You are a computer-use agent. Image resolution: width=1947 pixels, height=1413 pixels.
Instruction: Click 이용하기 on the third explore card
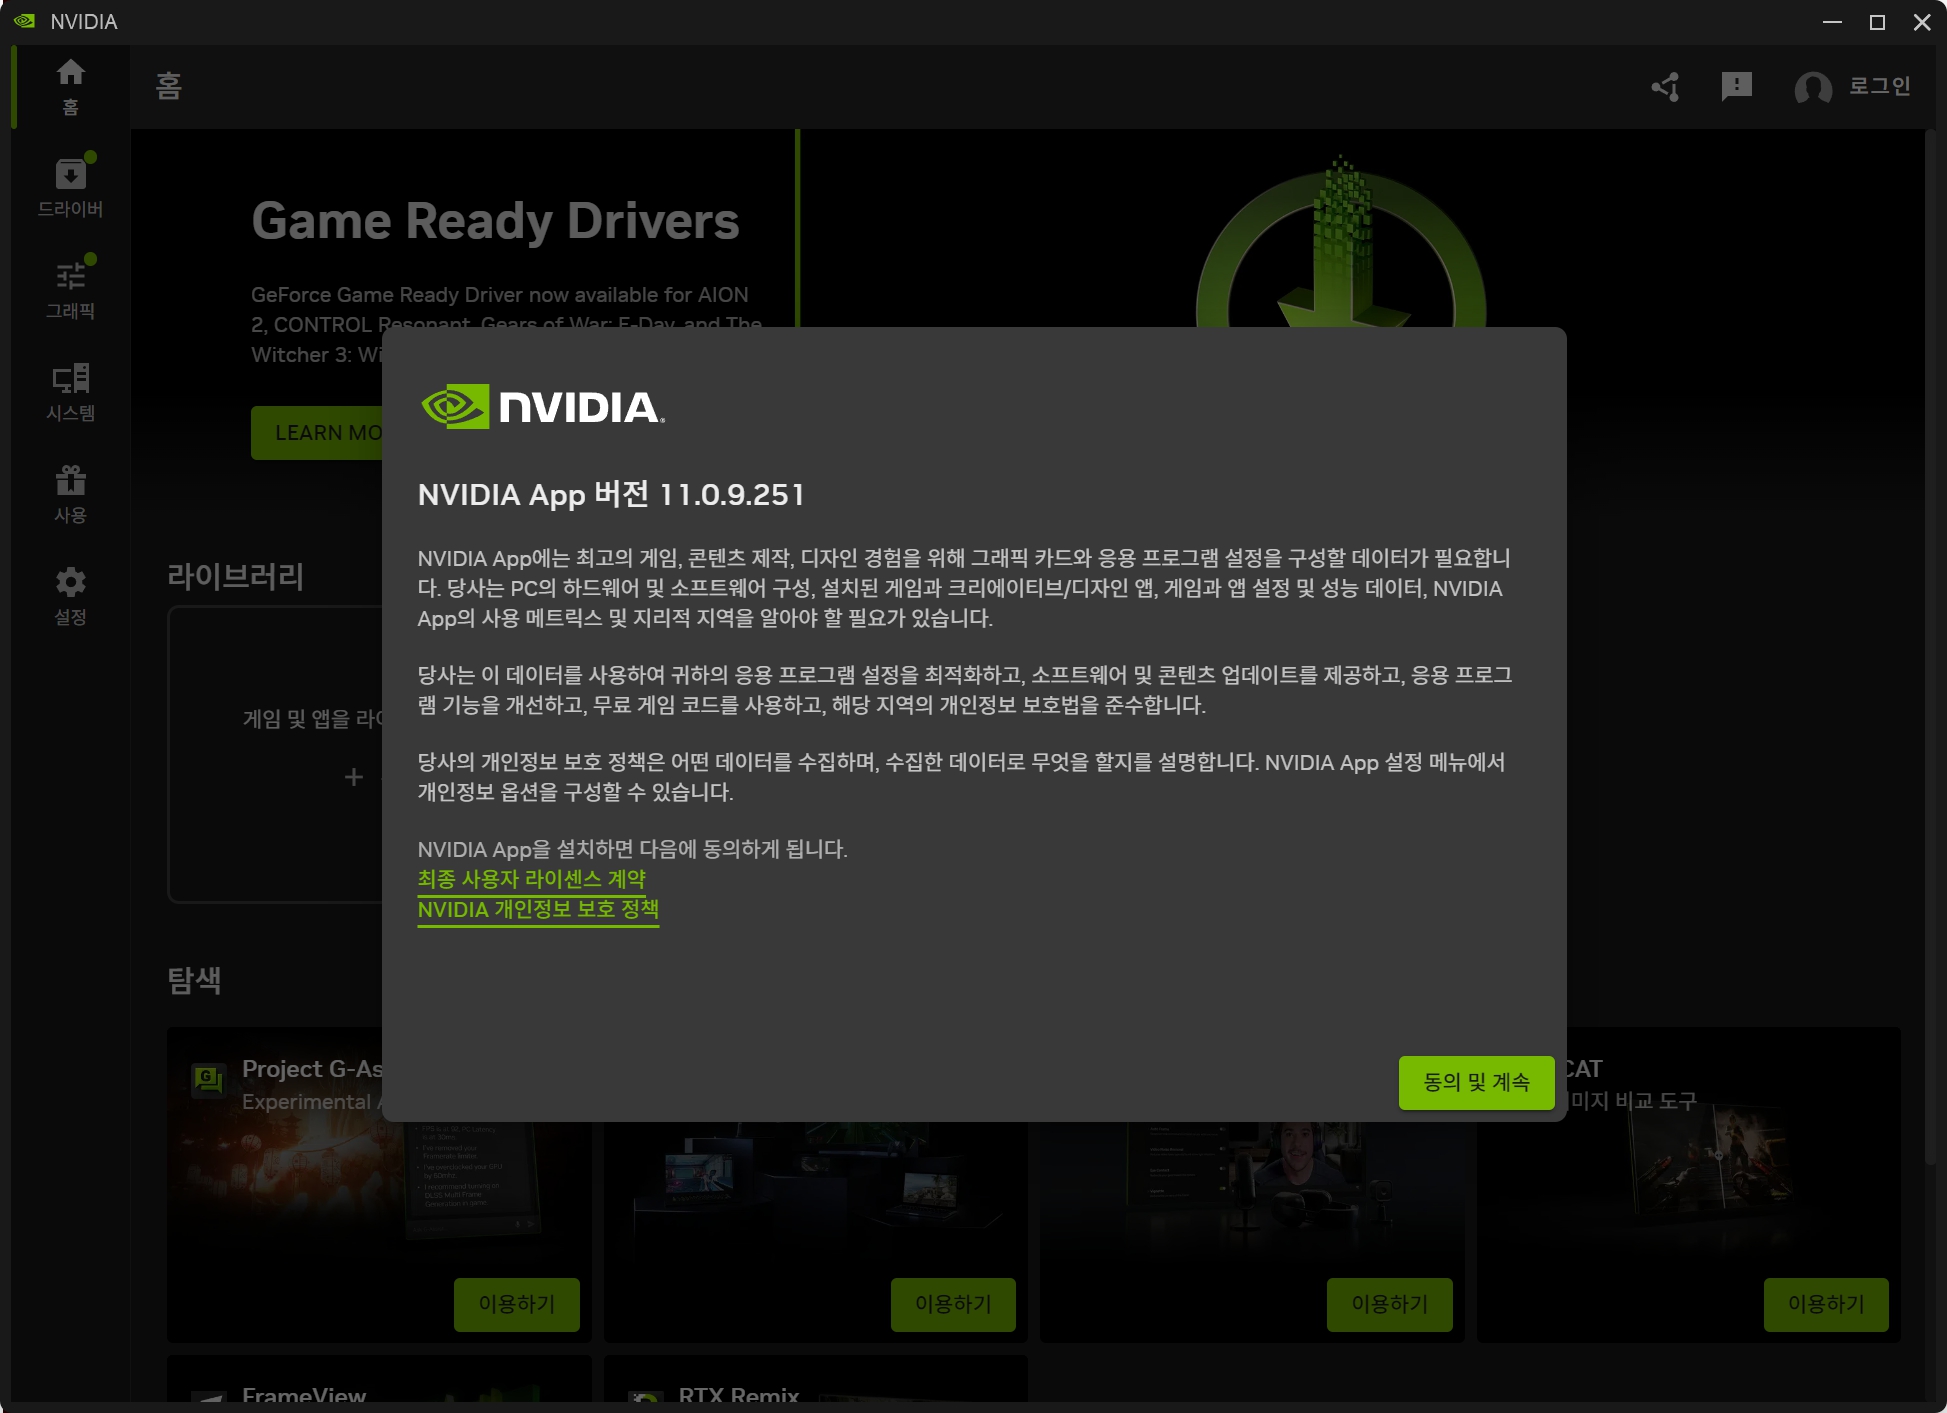click(1390, 1304)
